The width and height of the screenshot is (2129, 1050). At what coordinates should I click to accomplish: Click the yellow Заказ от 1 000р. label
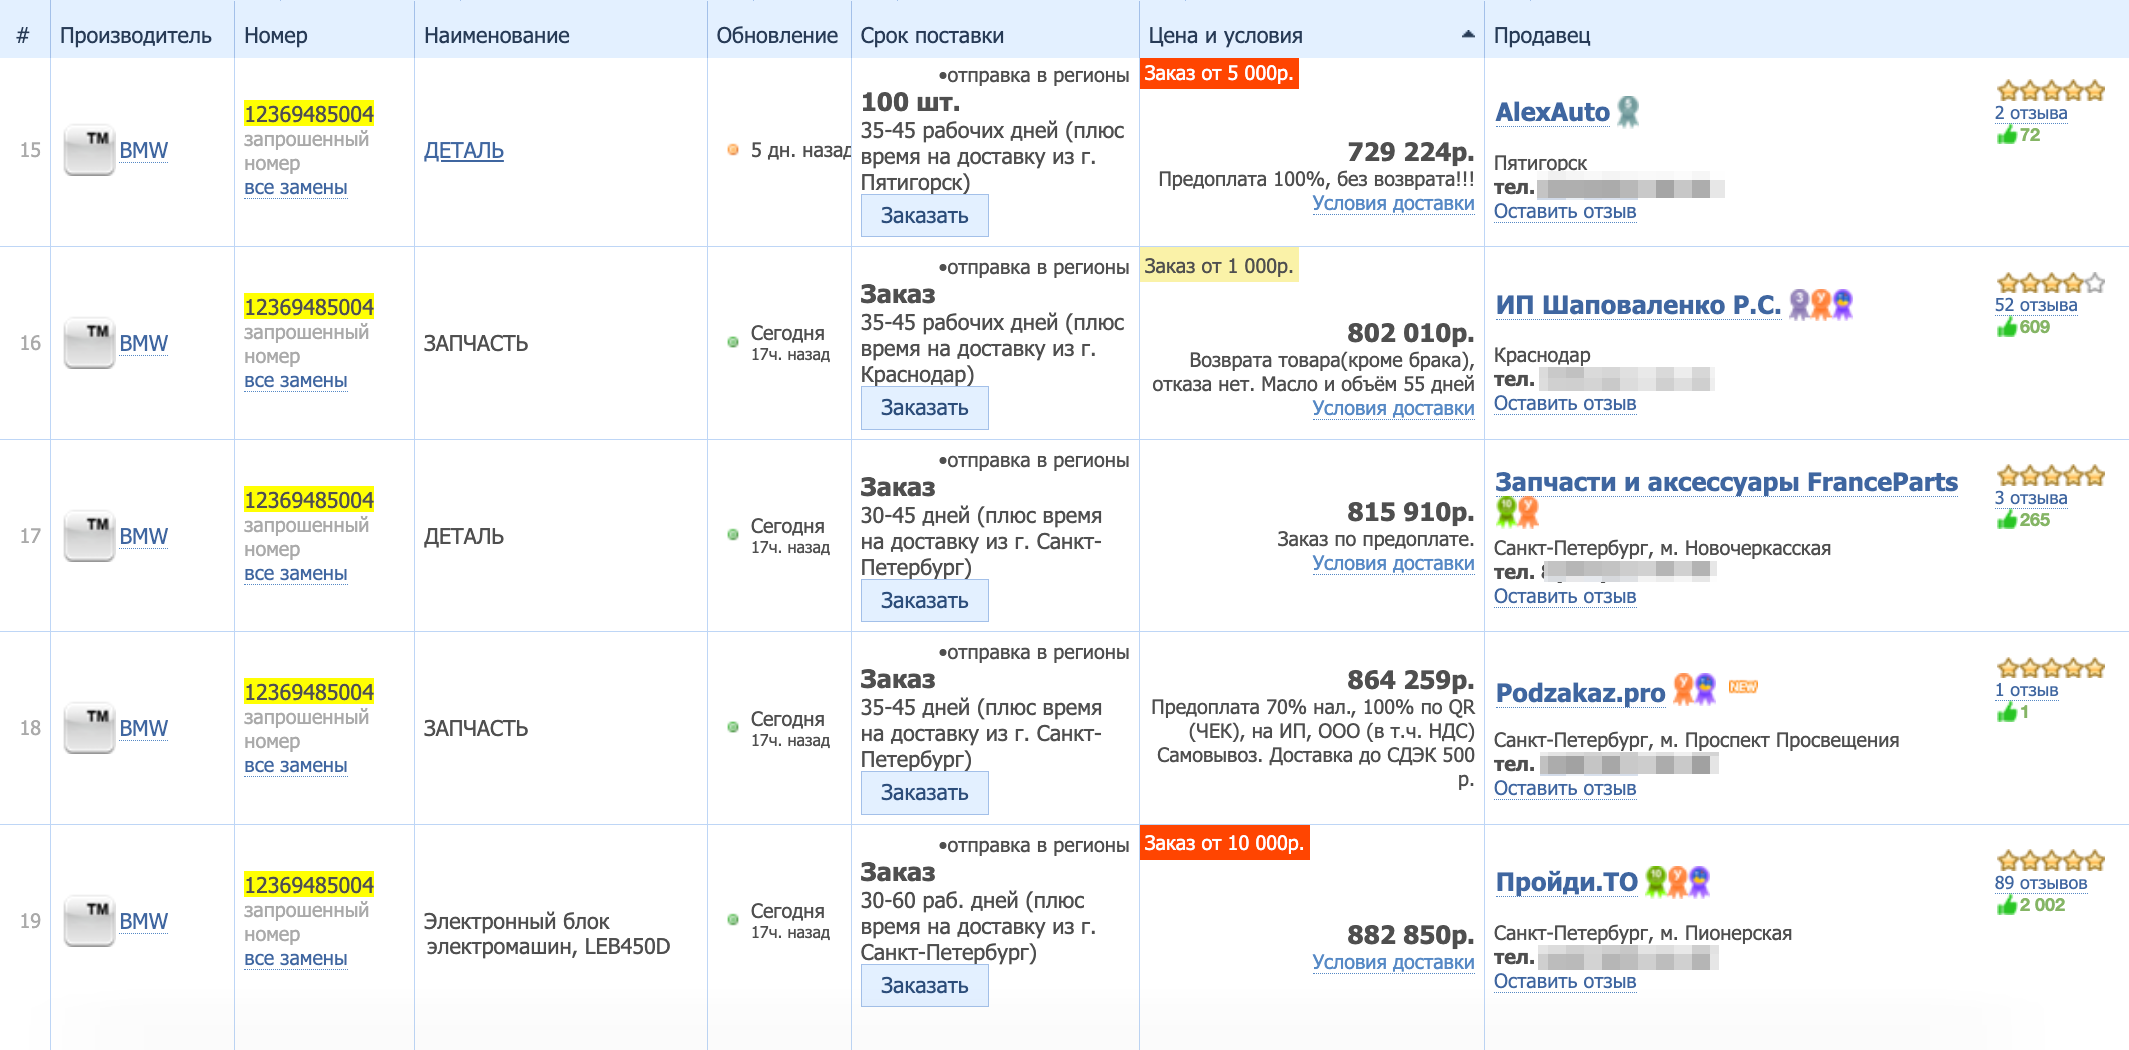click(x=1219, y=266)
